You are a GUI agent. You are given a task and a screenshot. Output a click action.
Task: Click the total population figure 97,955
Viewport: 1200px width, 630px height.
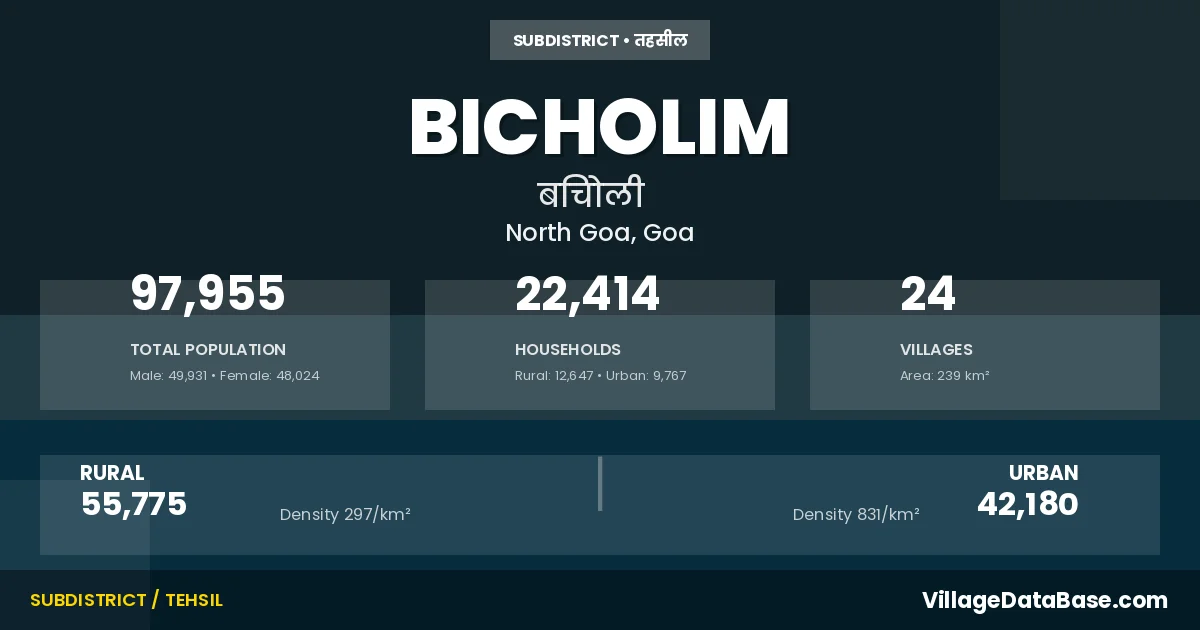[208, 294]
